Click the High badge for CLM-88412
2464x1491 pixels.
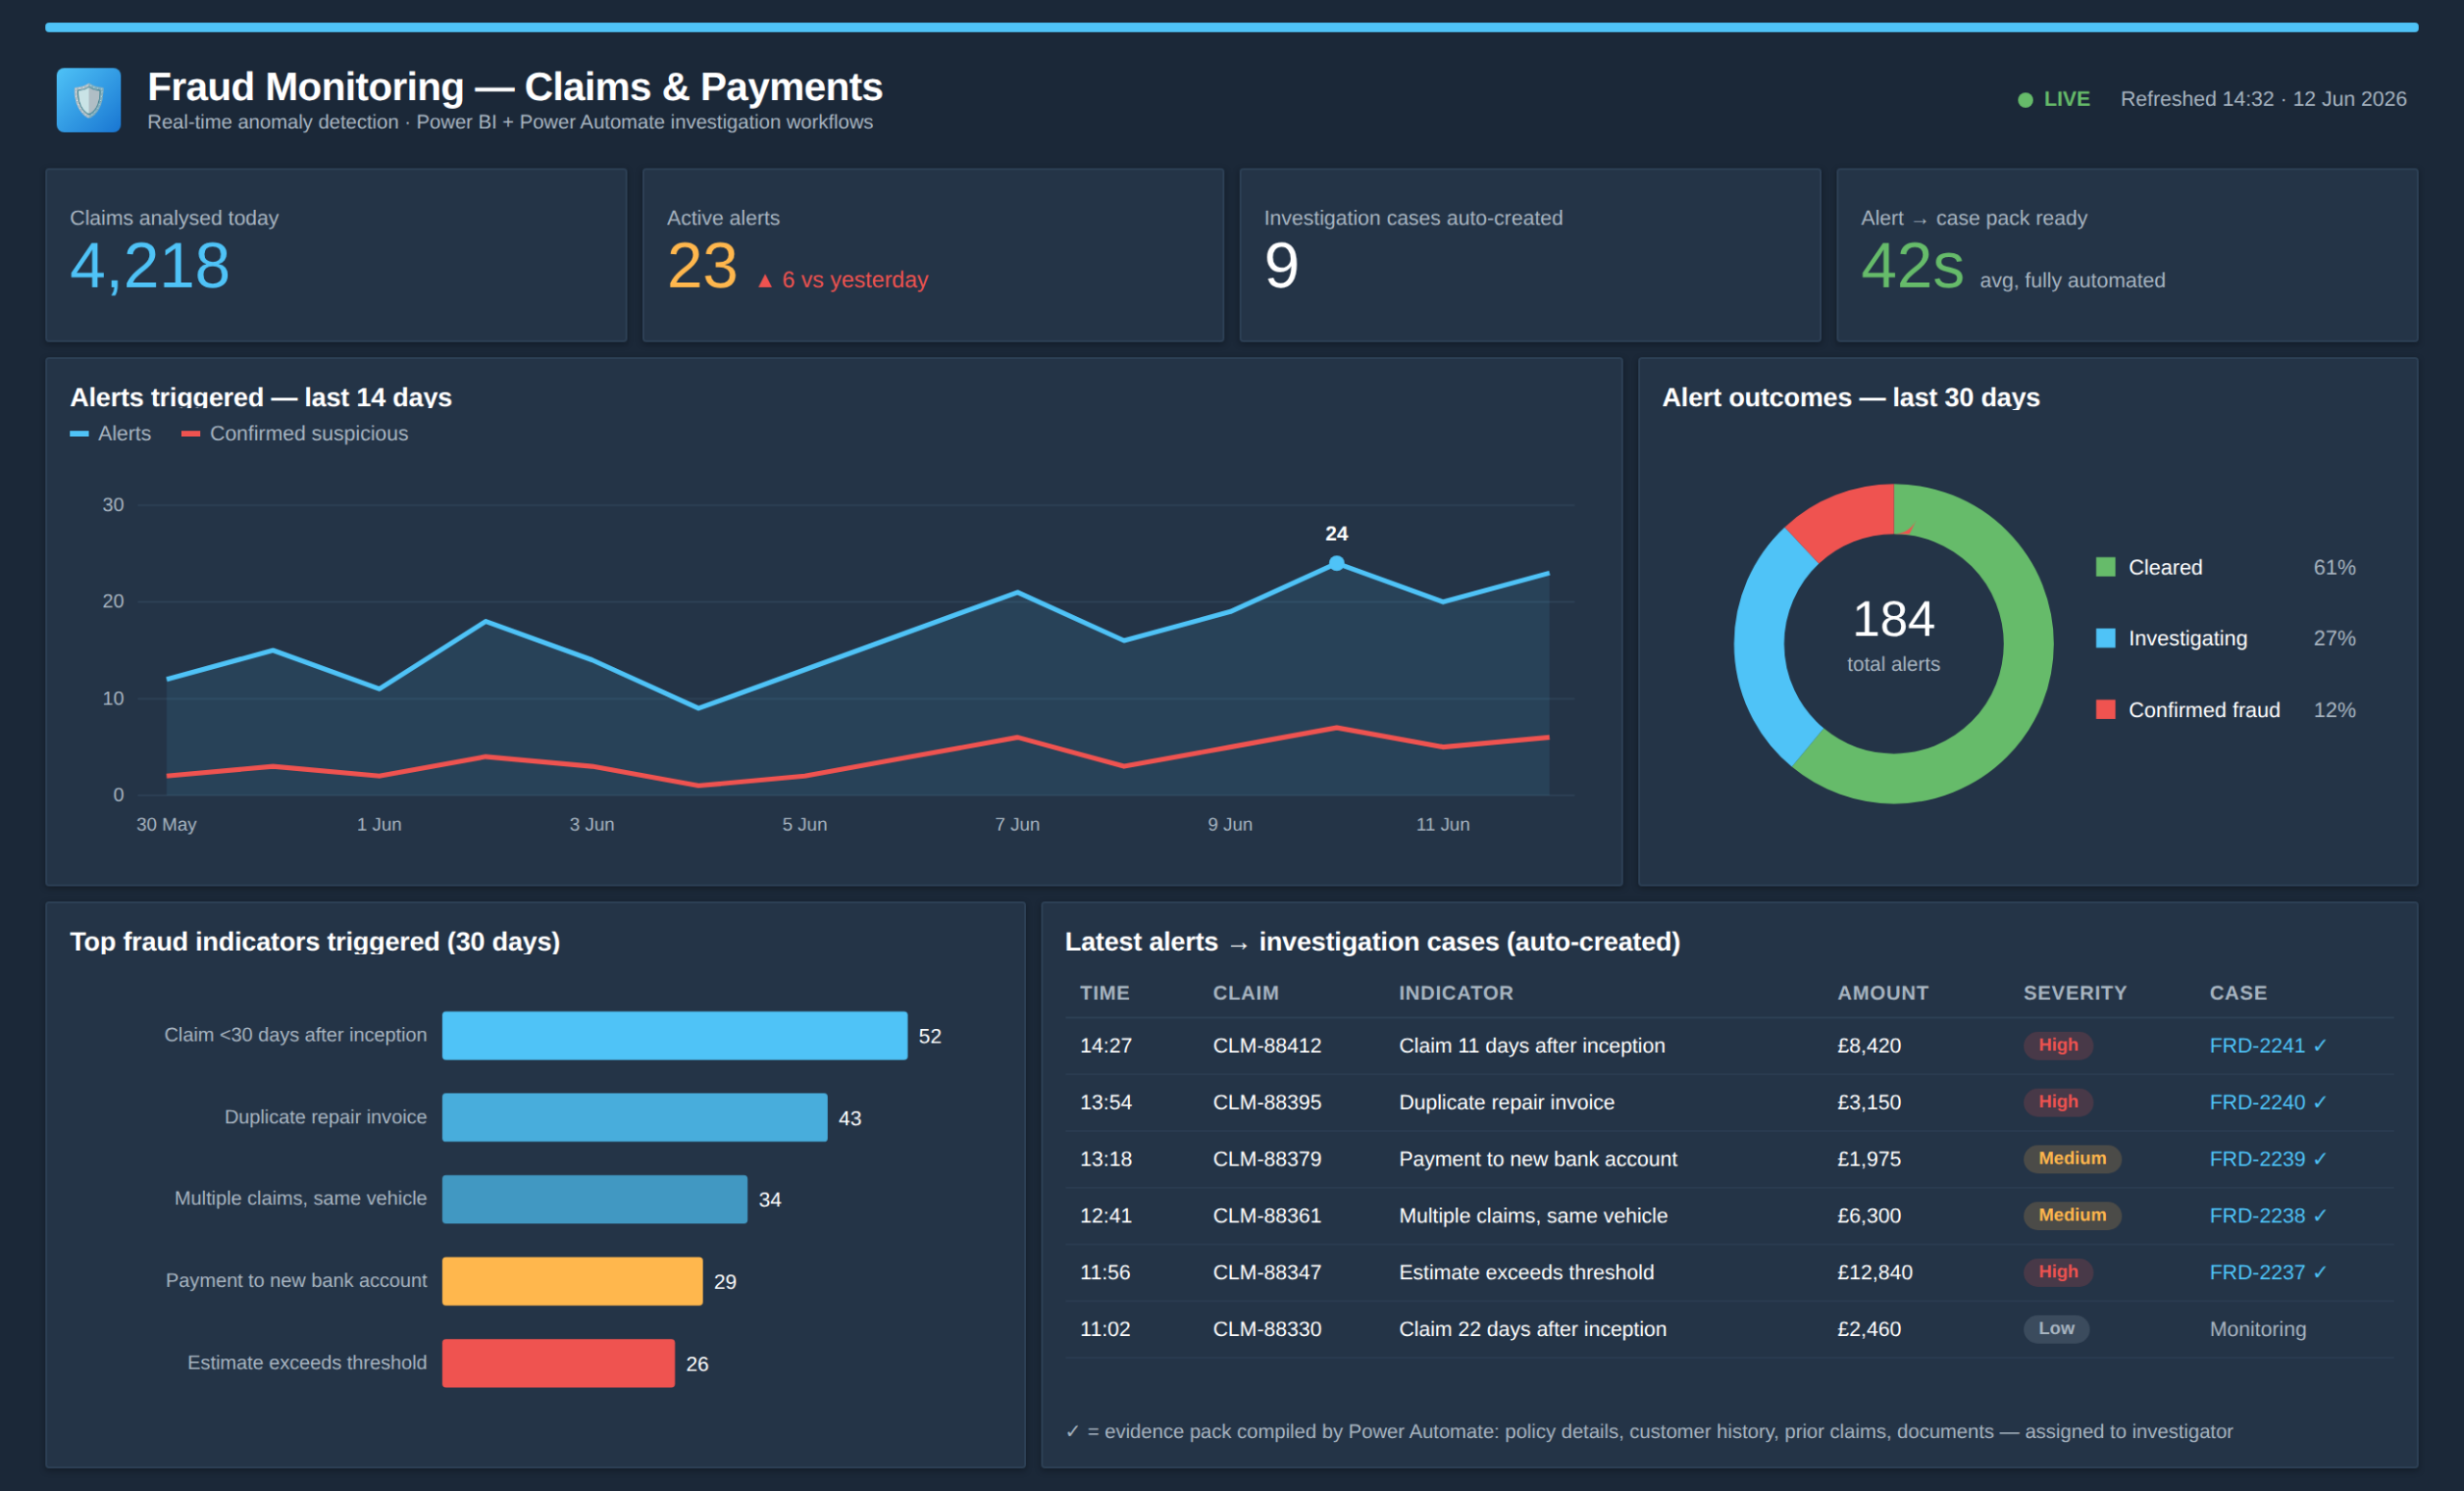tap(2058, 1045)
